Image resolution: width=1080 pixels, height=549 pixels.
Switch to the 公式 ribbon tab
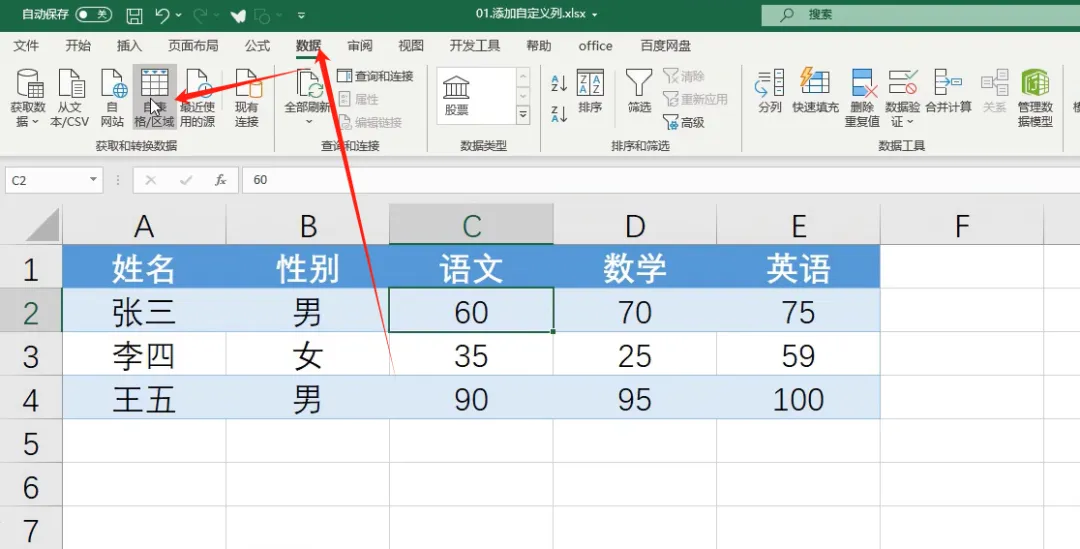[x=257, y=45]
